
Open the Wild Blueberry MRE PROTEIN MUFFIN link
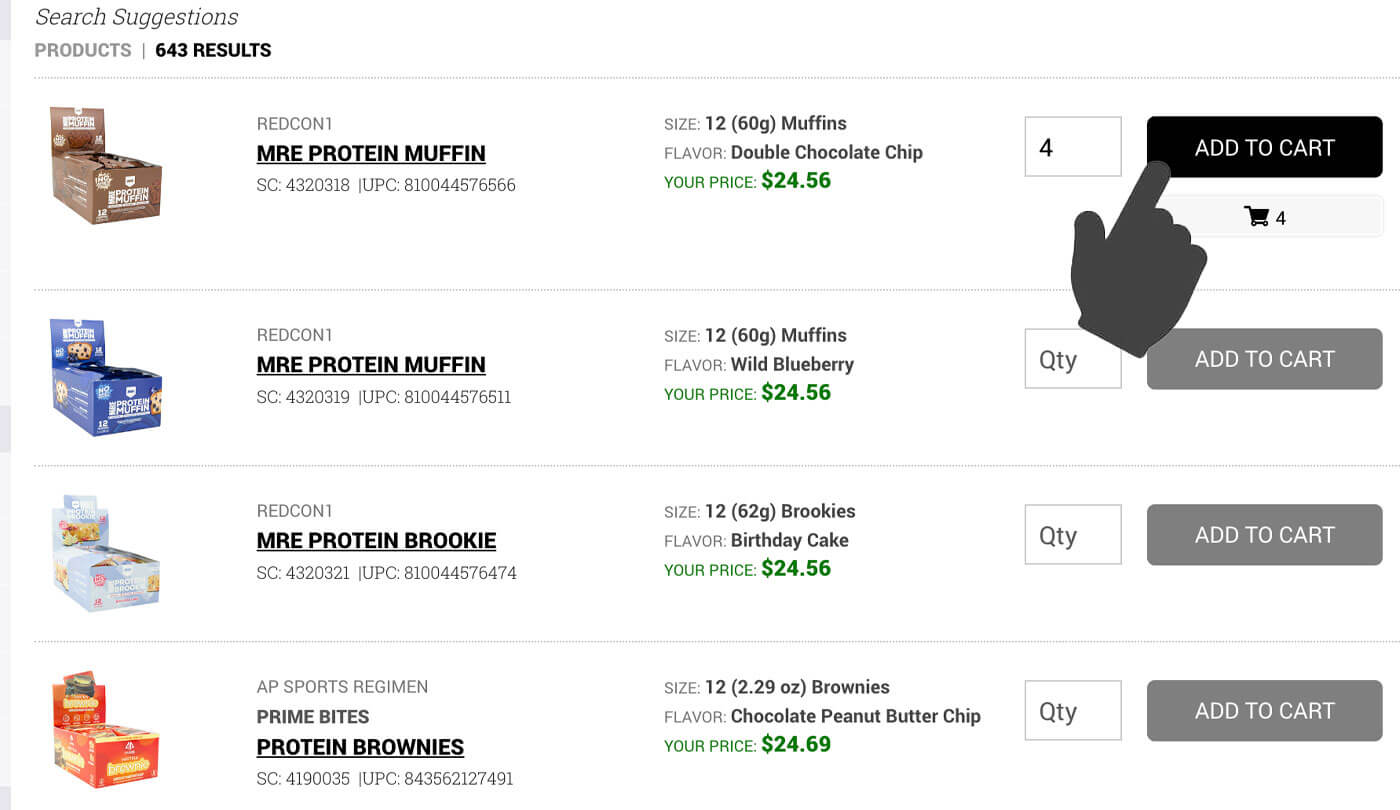(371, 364)
